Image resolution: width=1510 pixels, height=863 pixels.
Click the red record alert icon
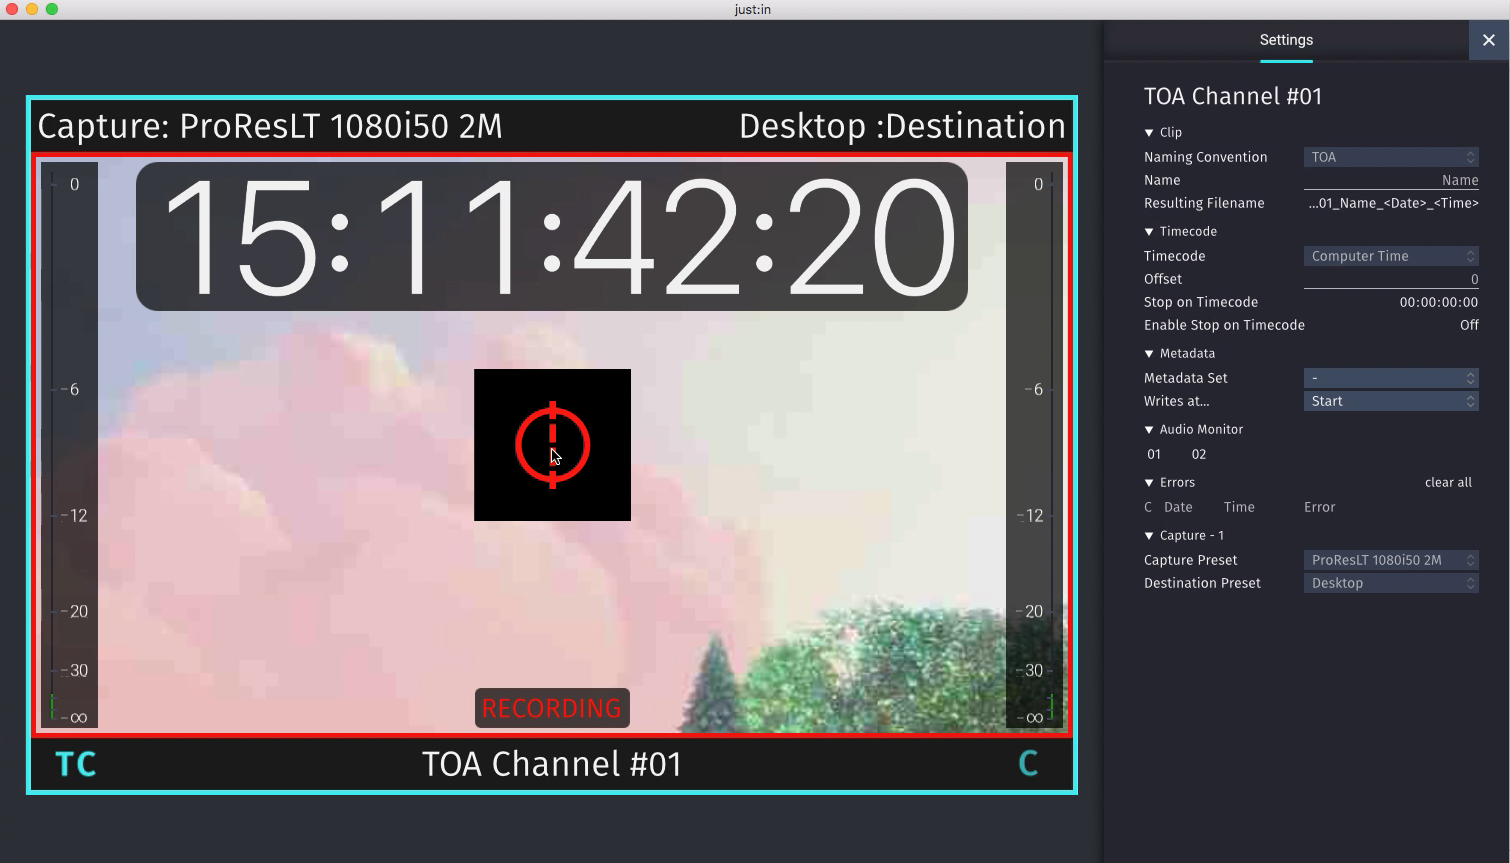[x=552, y=445]
